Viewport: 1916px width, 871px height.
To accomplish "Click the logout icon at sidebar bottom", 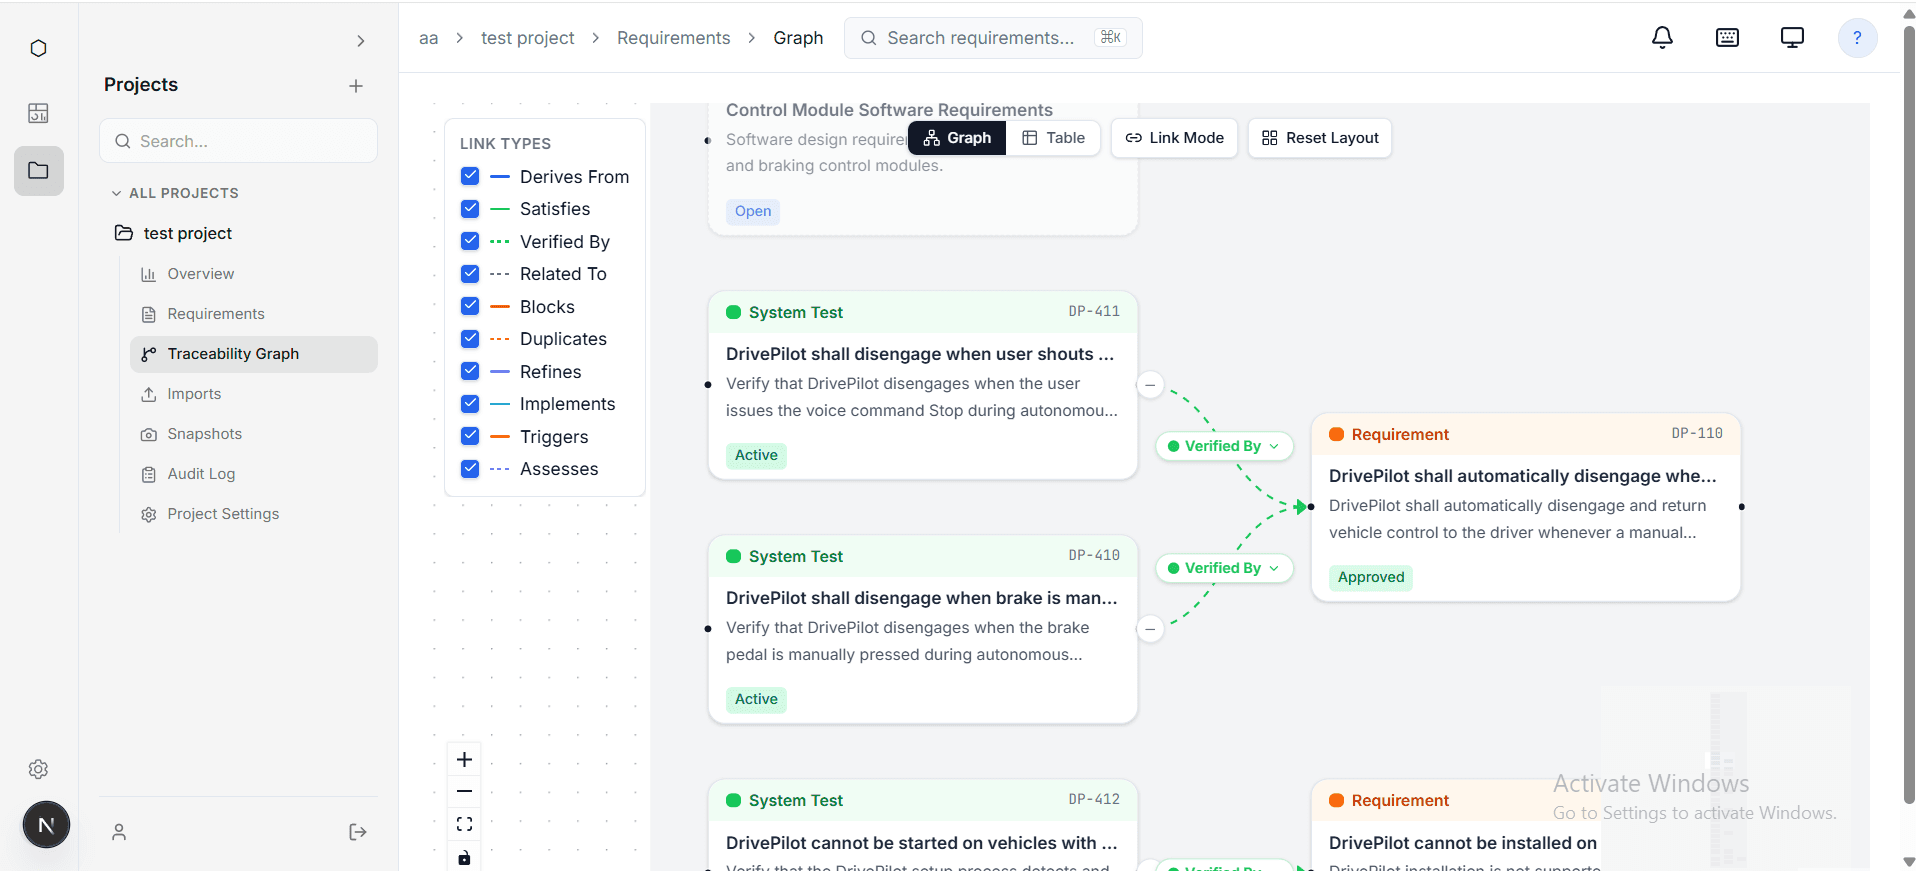I will click(x=358, y=832).
